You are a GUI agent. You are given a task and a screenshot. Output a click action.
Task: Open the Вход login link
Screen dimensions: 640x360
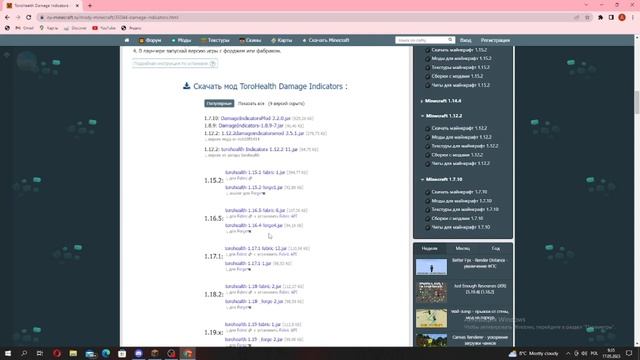pyautogui.click(x=465, y=40)
